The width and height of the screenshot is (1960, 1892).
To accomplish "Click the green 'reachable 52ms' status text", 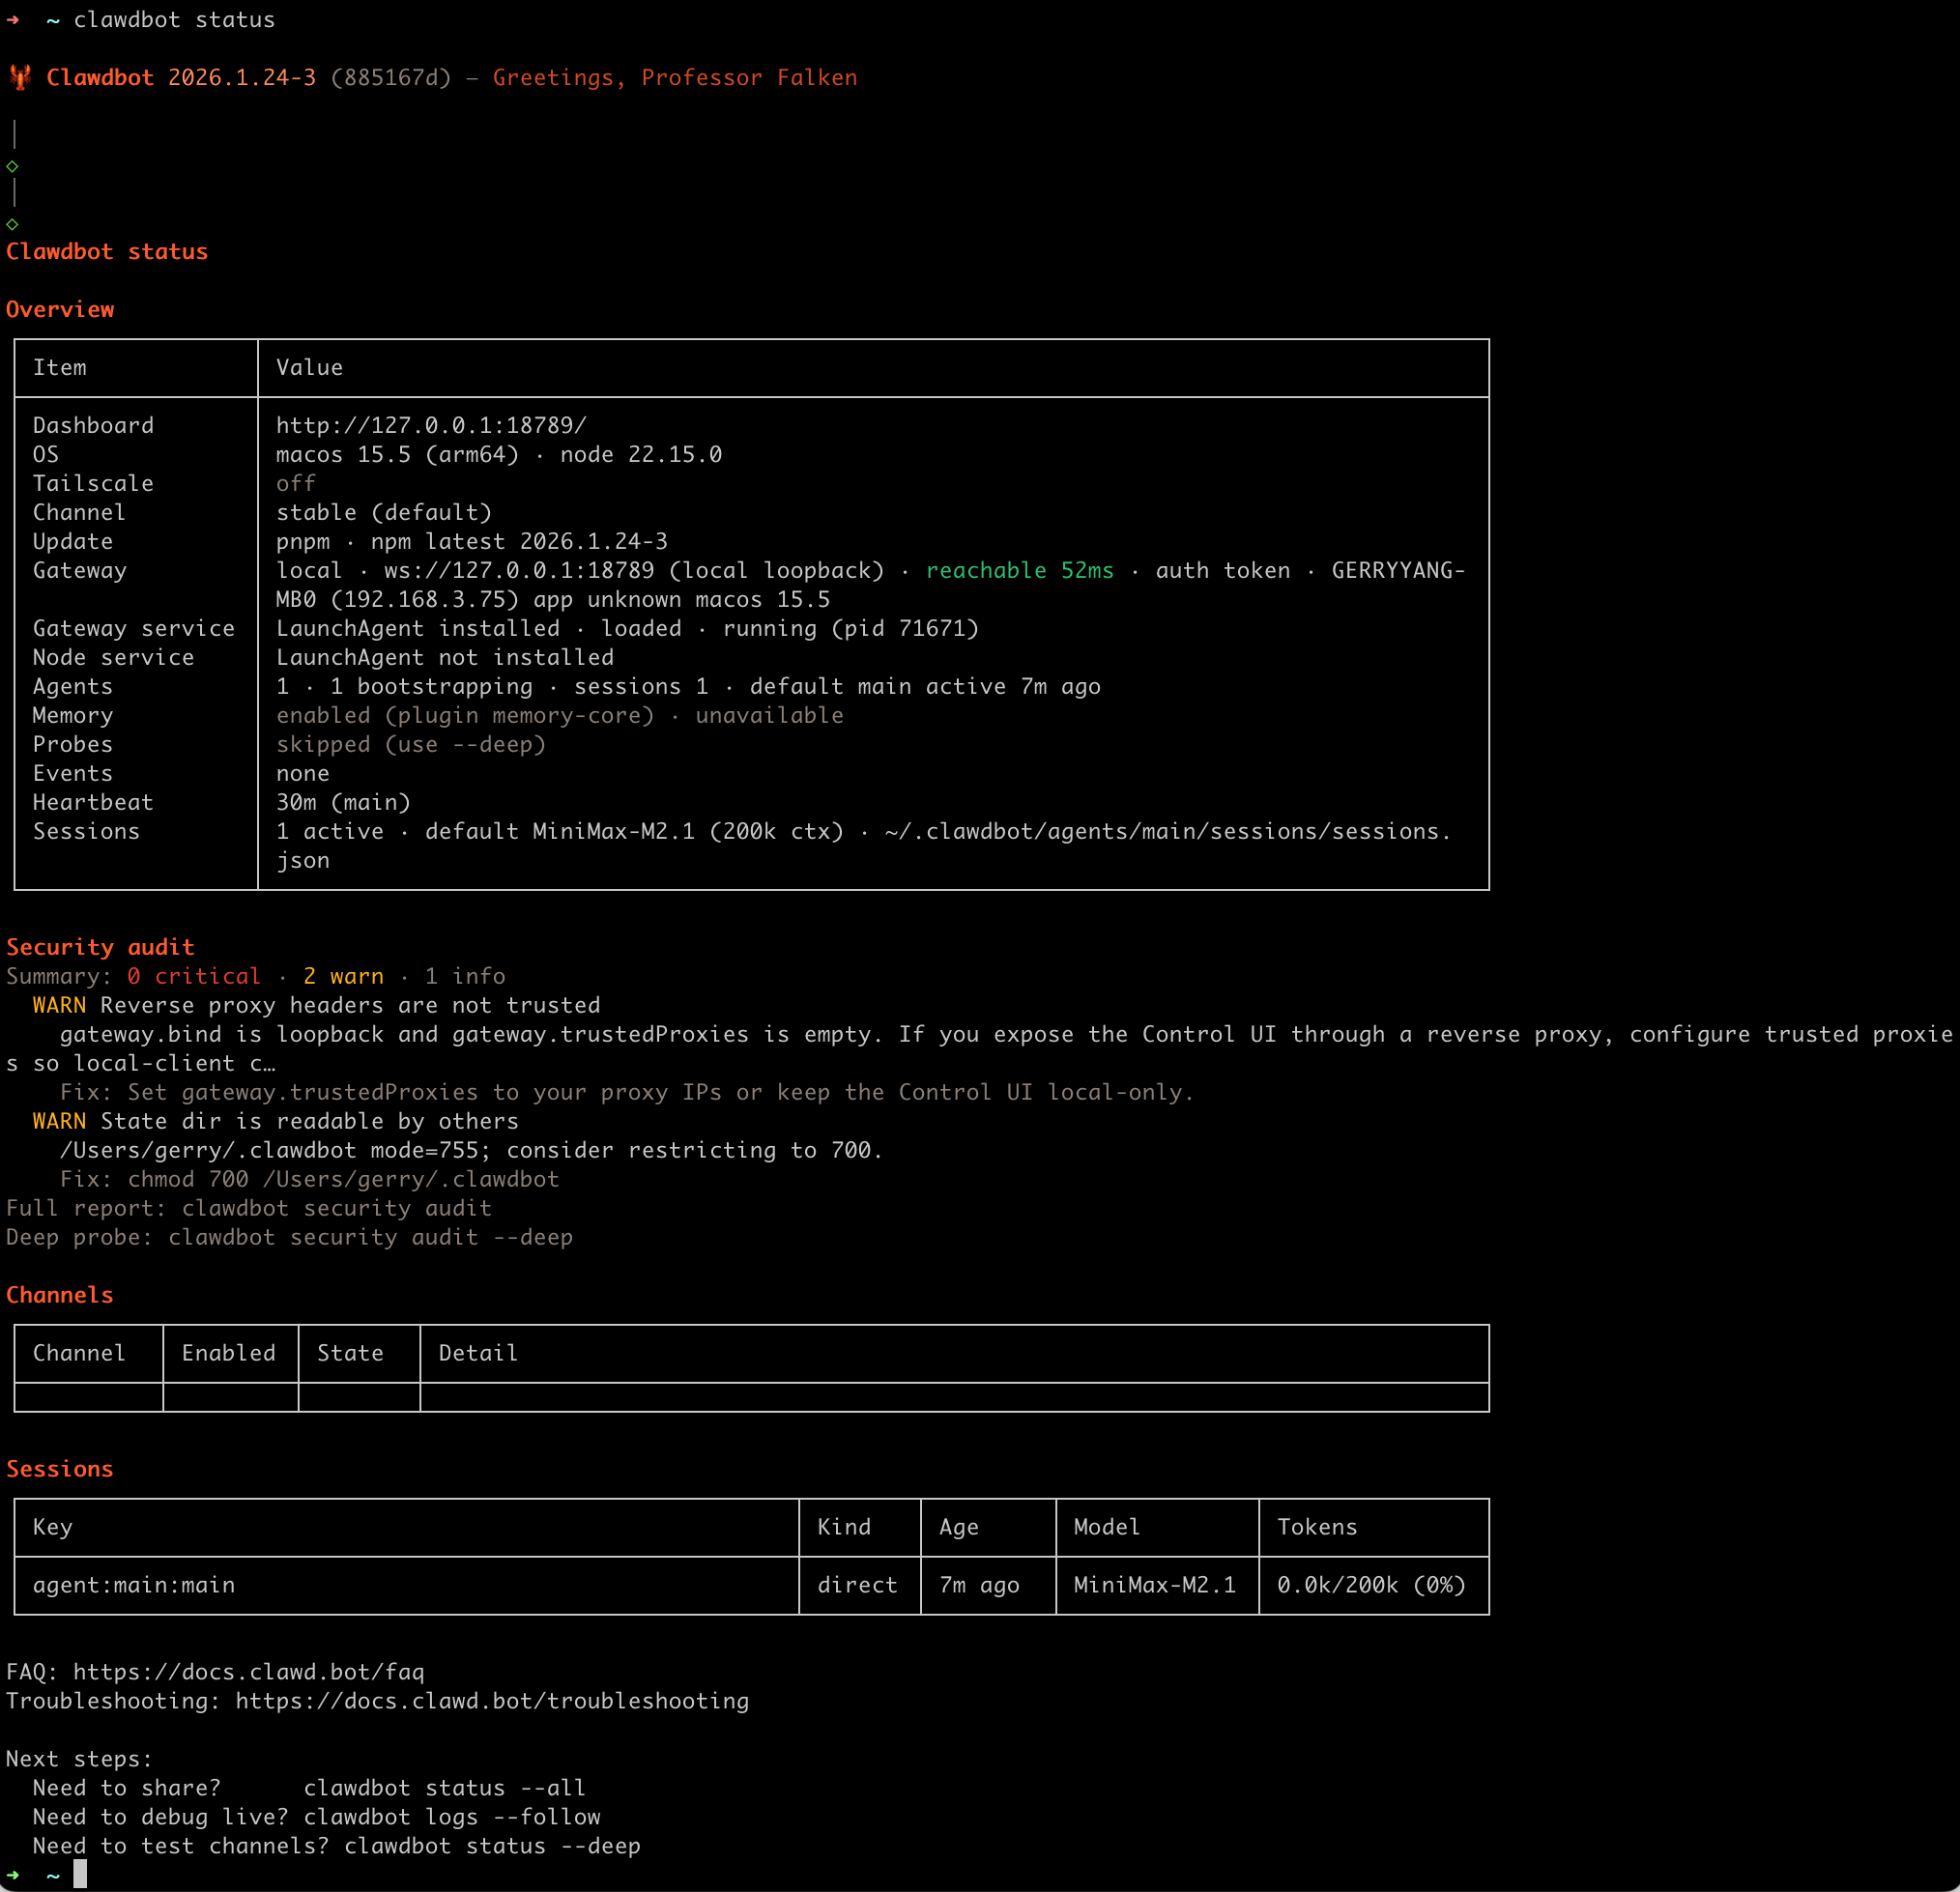I will [x=1019, y=570].
